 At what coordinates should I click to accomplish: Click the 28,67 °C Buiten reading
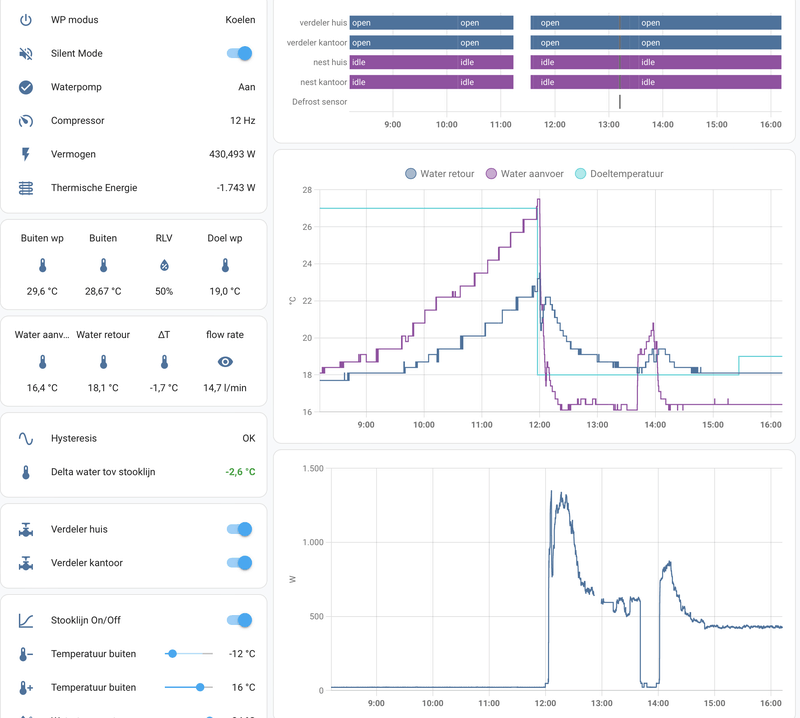coord(103,291)
